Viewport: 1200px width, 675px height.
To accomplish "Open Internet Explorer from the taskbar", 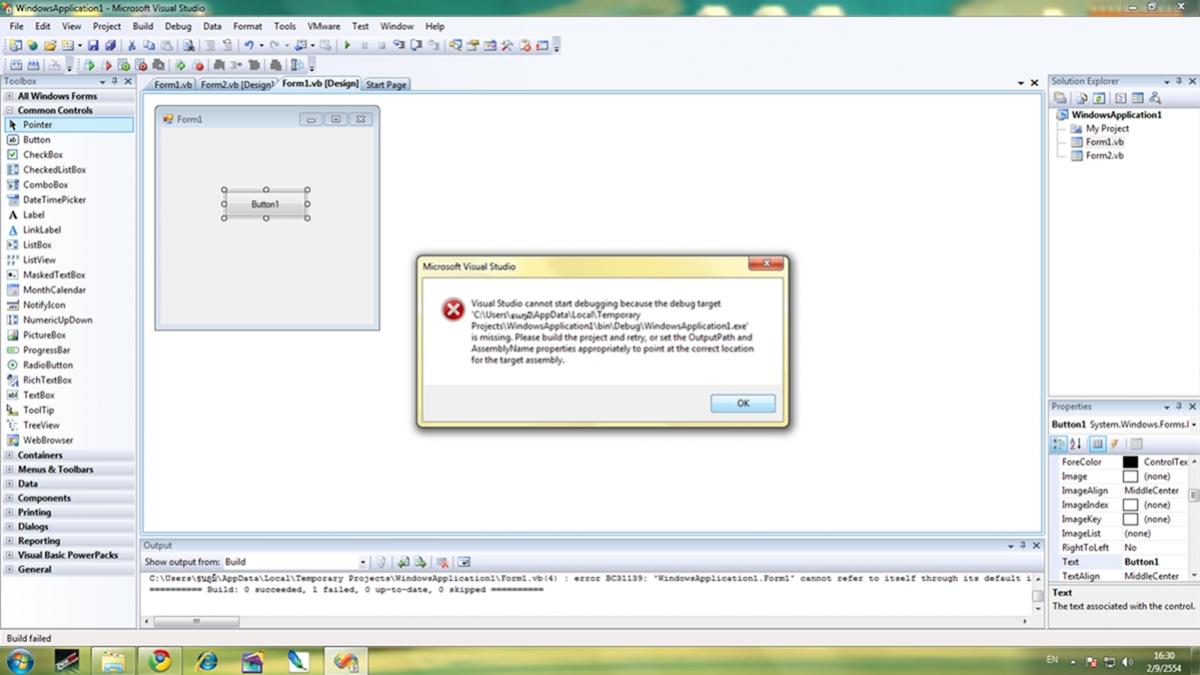I will (x=207, y=660).
